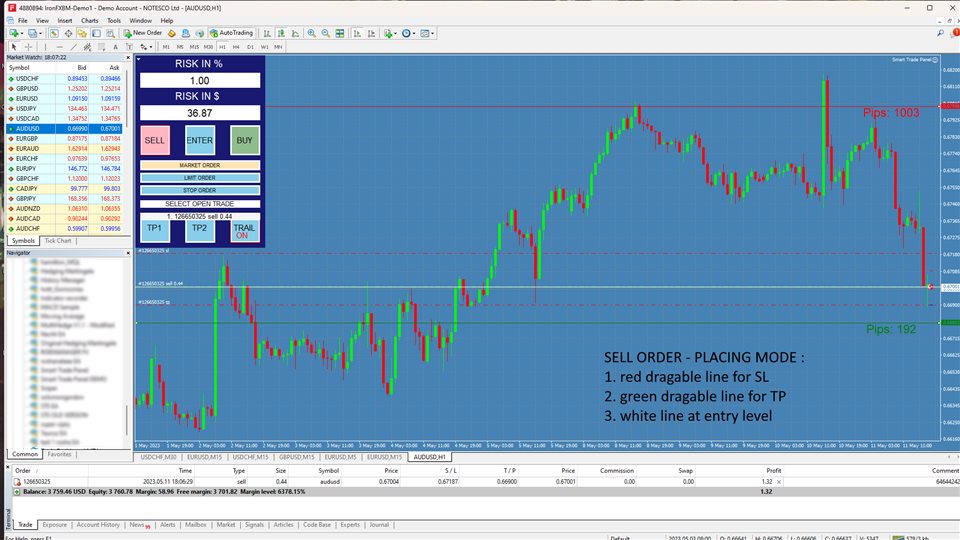Switch chart to bar chart icon

pyautogui.click(x=267, y=33)
